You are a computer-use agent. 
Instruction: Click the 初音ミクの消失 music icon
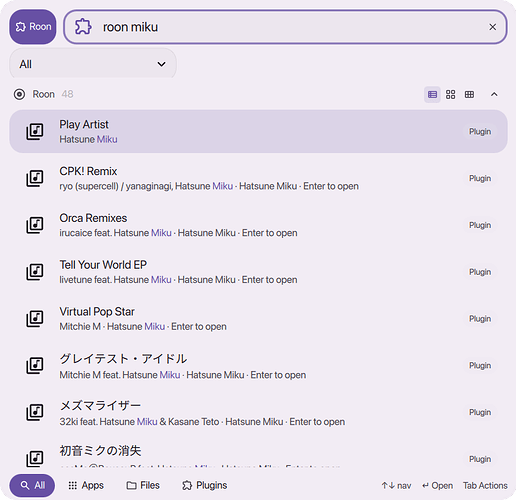35,459
